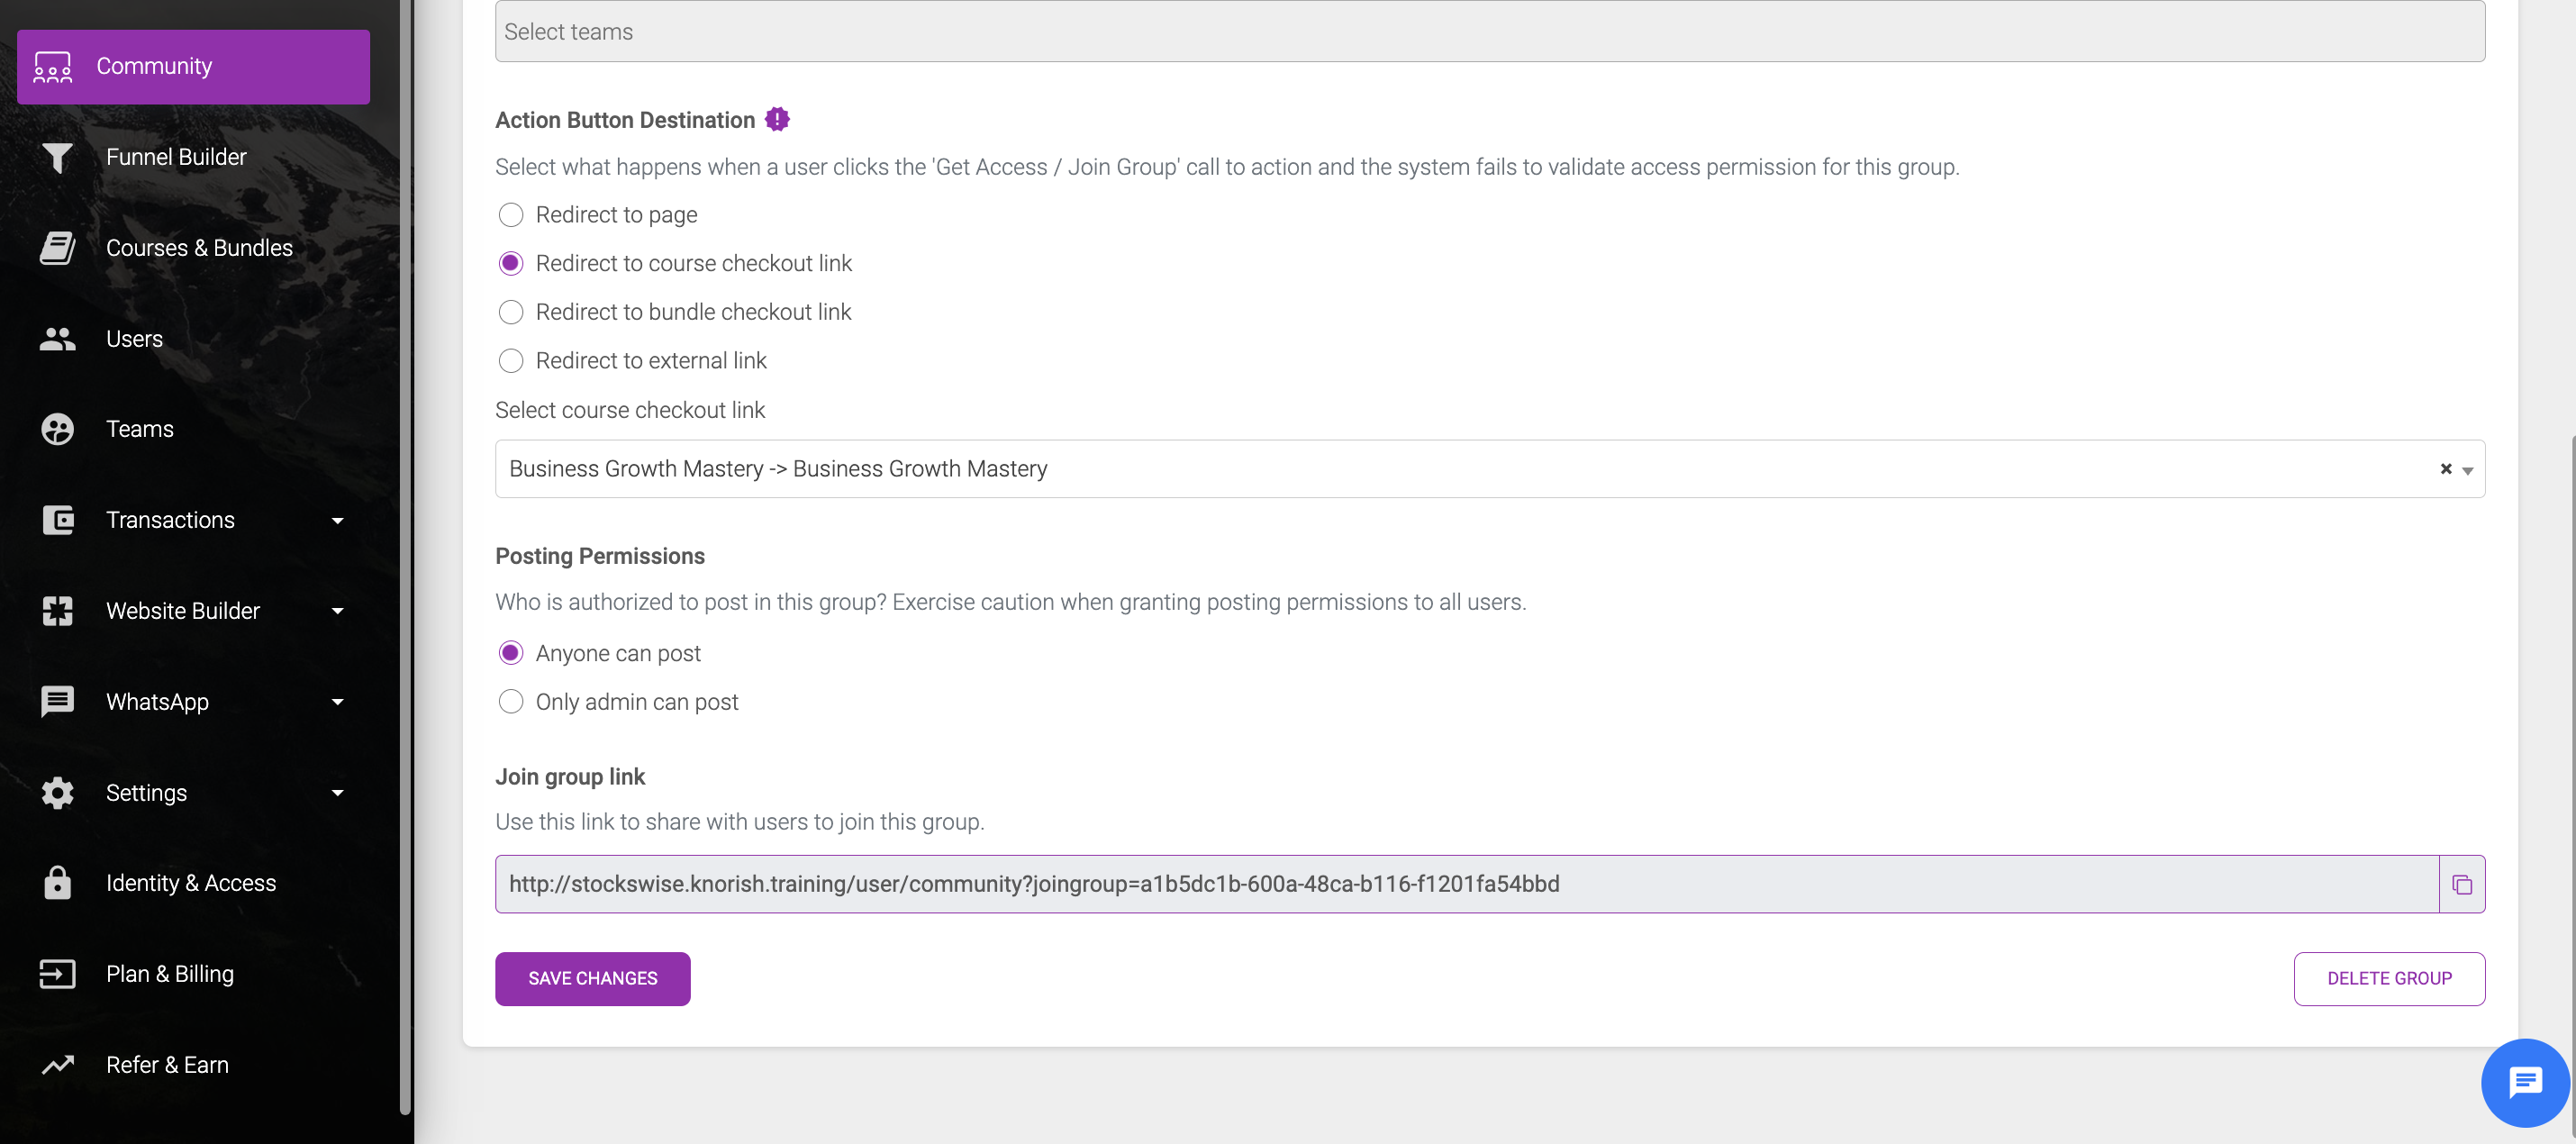Expand the WhatsApp submenu arrow
This screenshot has width=2576, height=1144.
pyautogui.click(x=337, y=702)
